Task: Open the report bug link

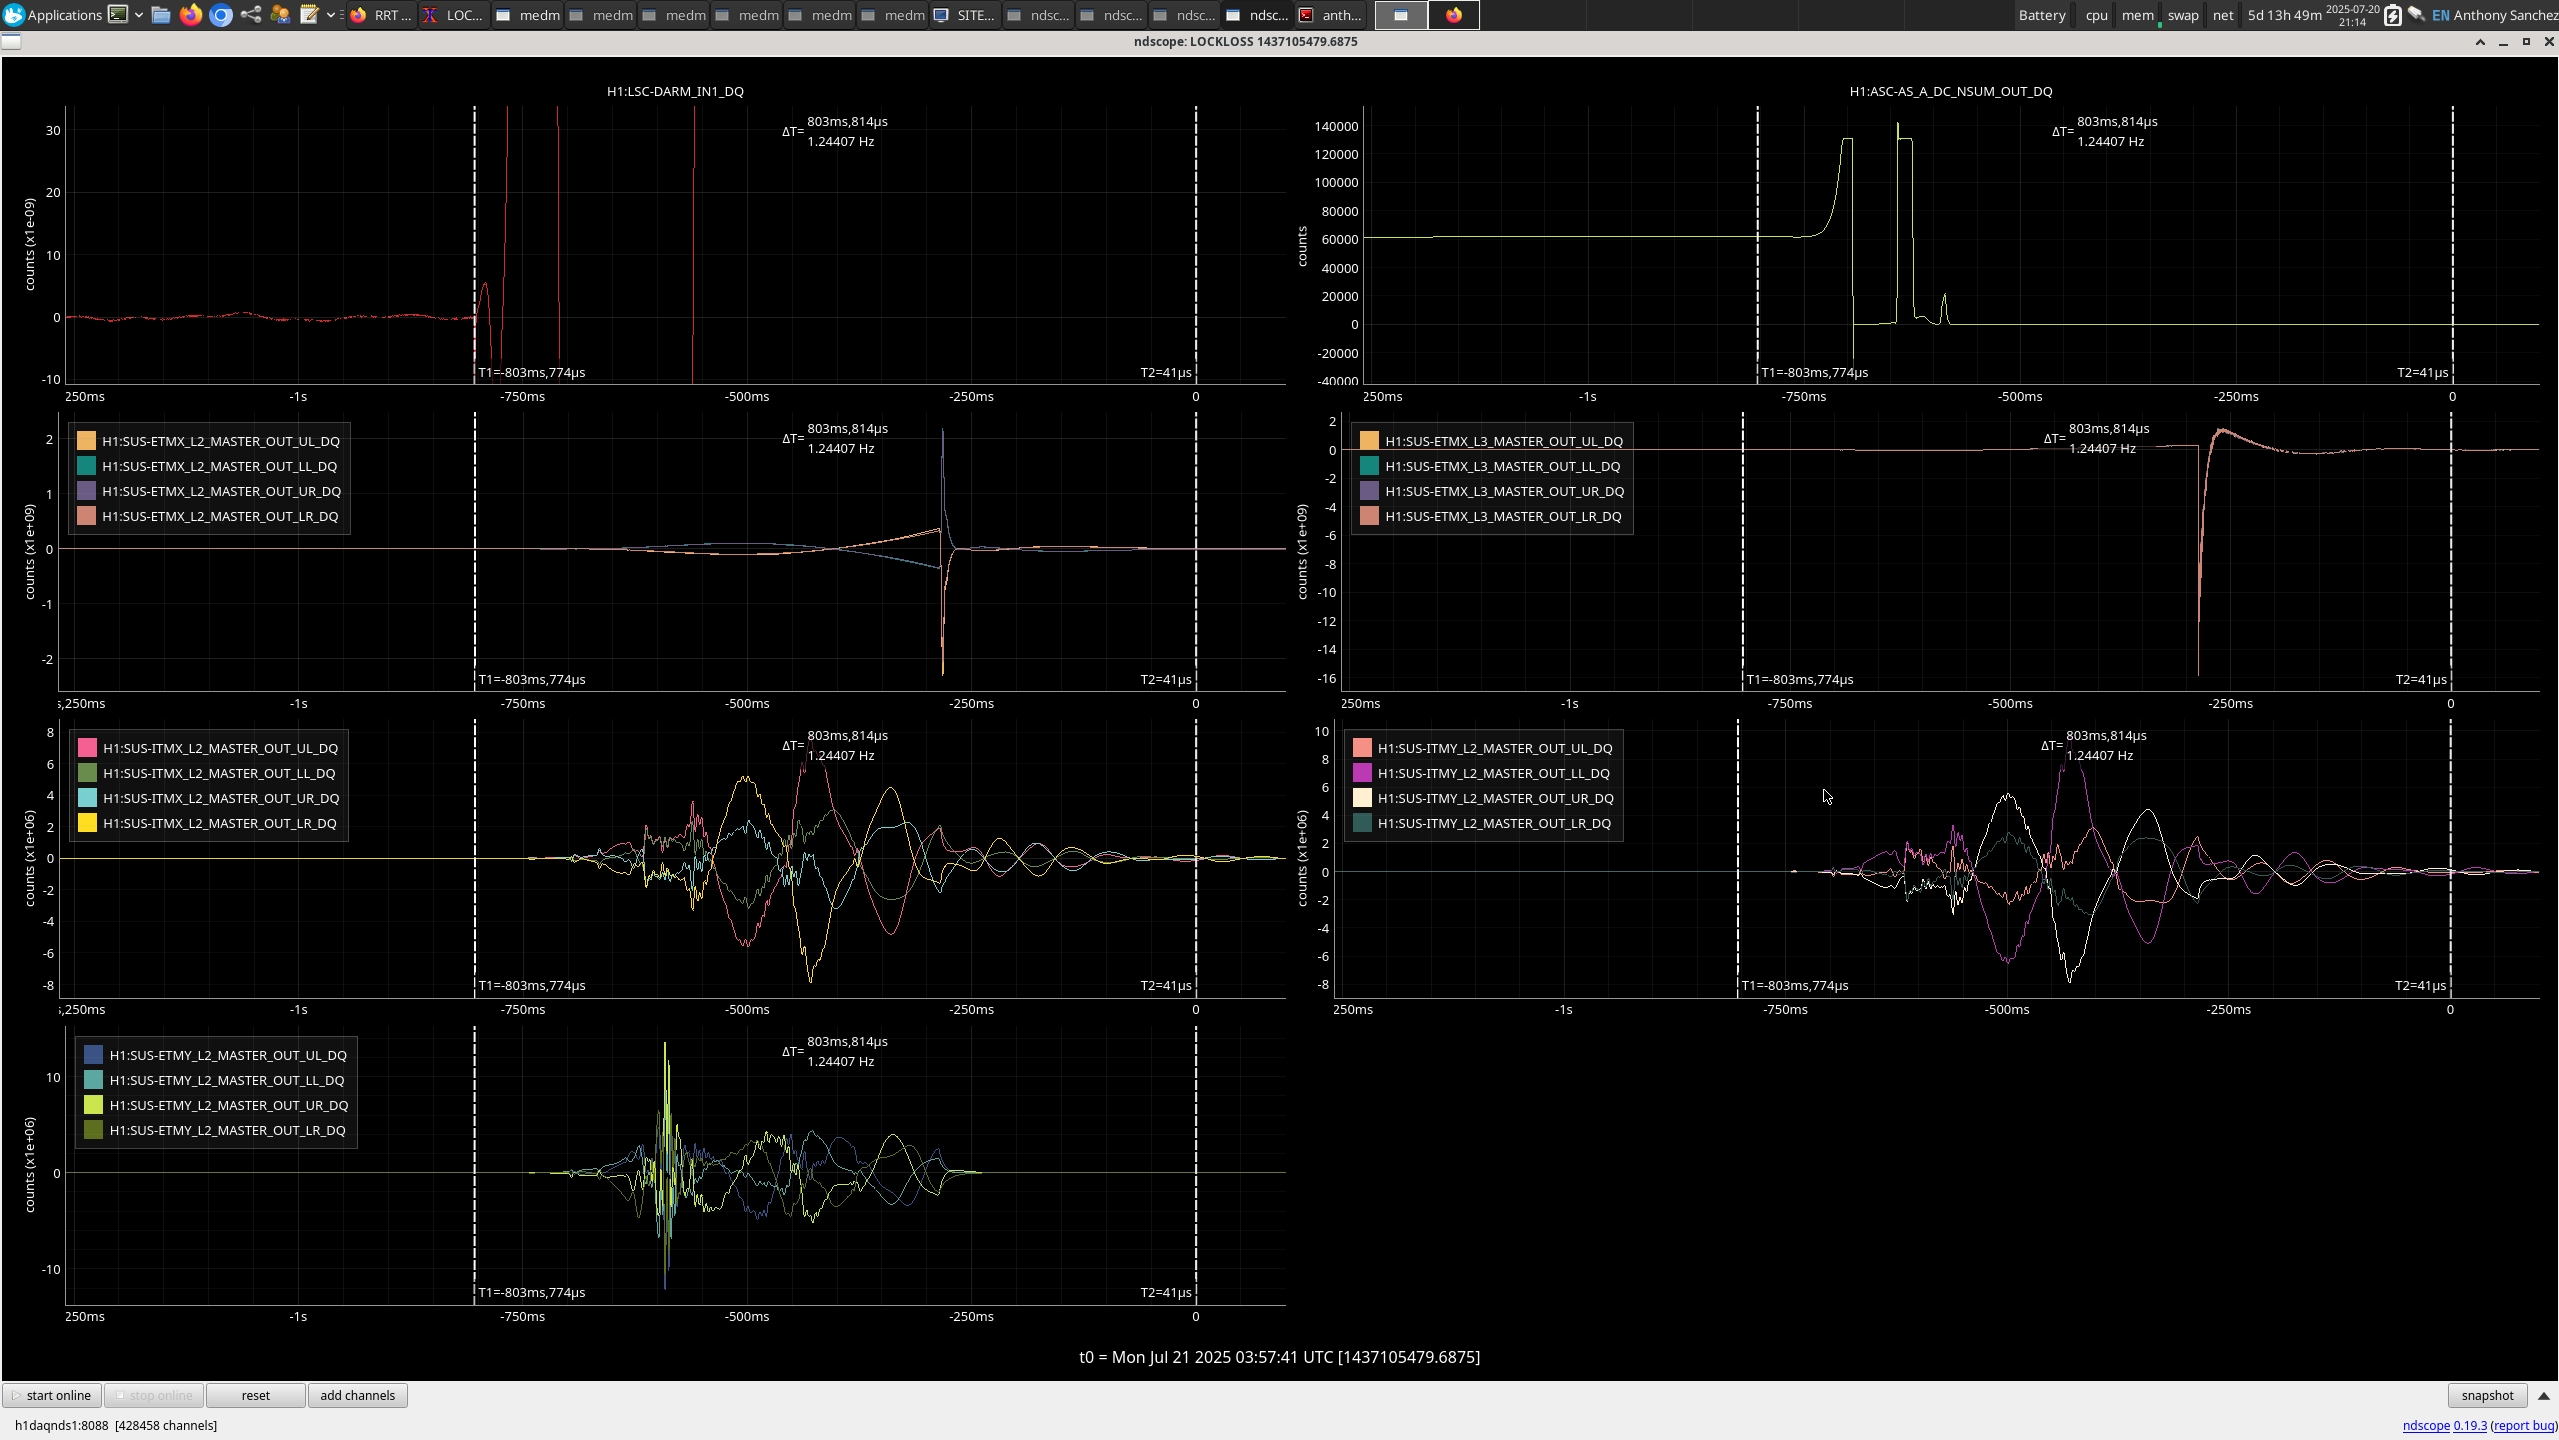Action: tap(2524, 1425)
